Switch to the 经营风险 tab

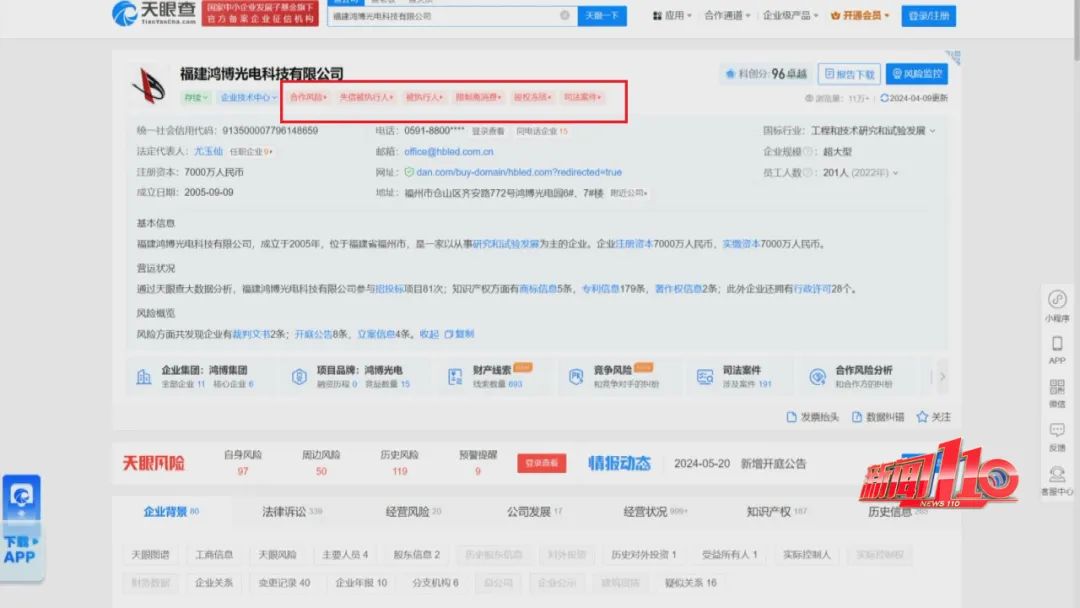[x=413, y=512]
